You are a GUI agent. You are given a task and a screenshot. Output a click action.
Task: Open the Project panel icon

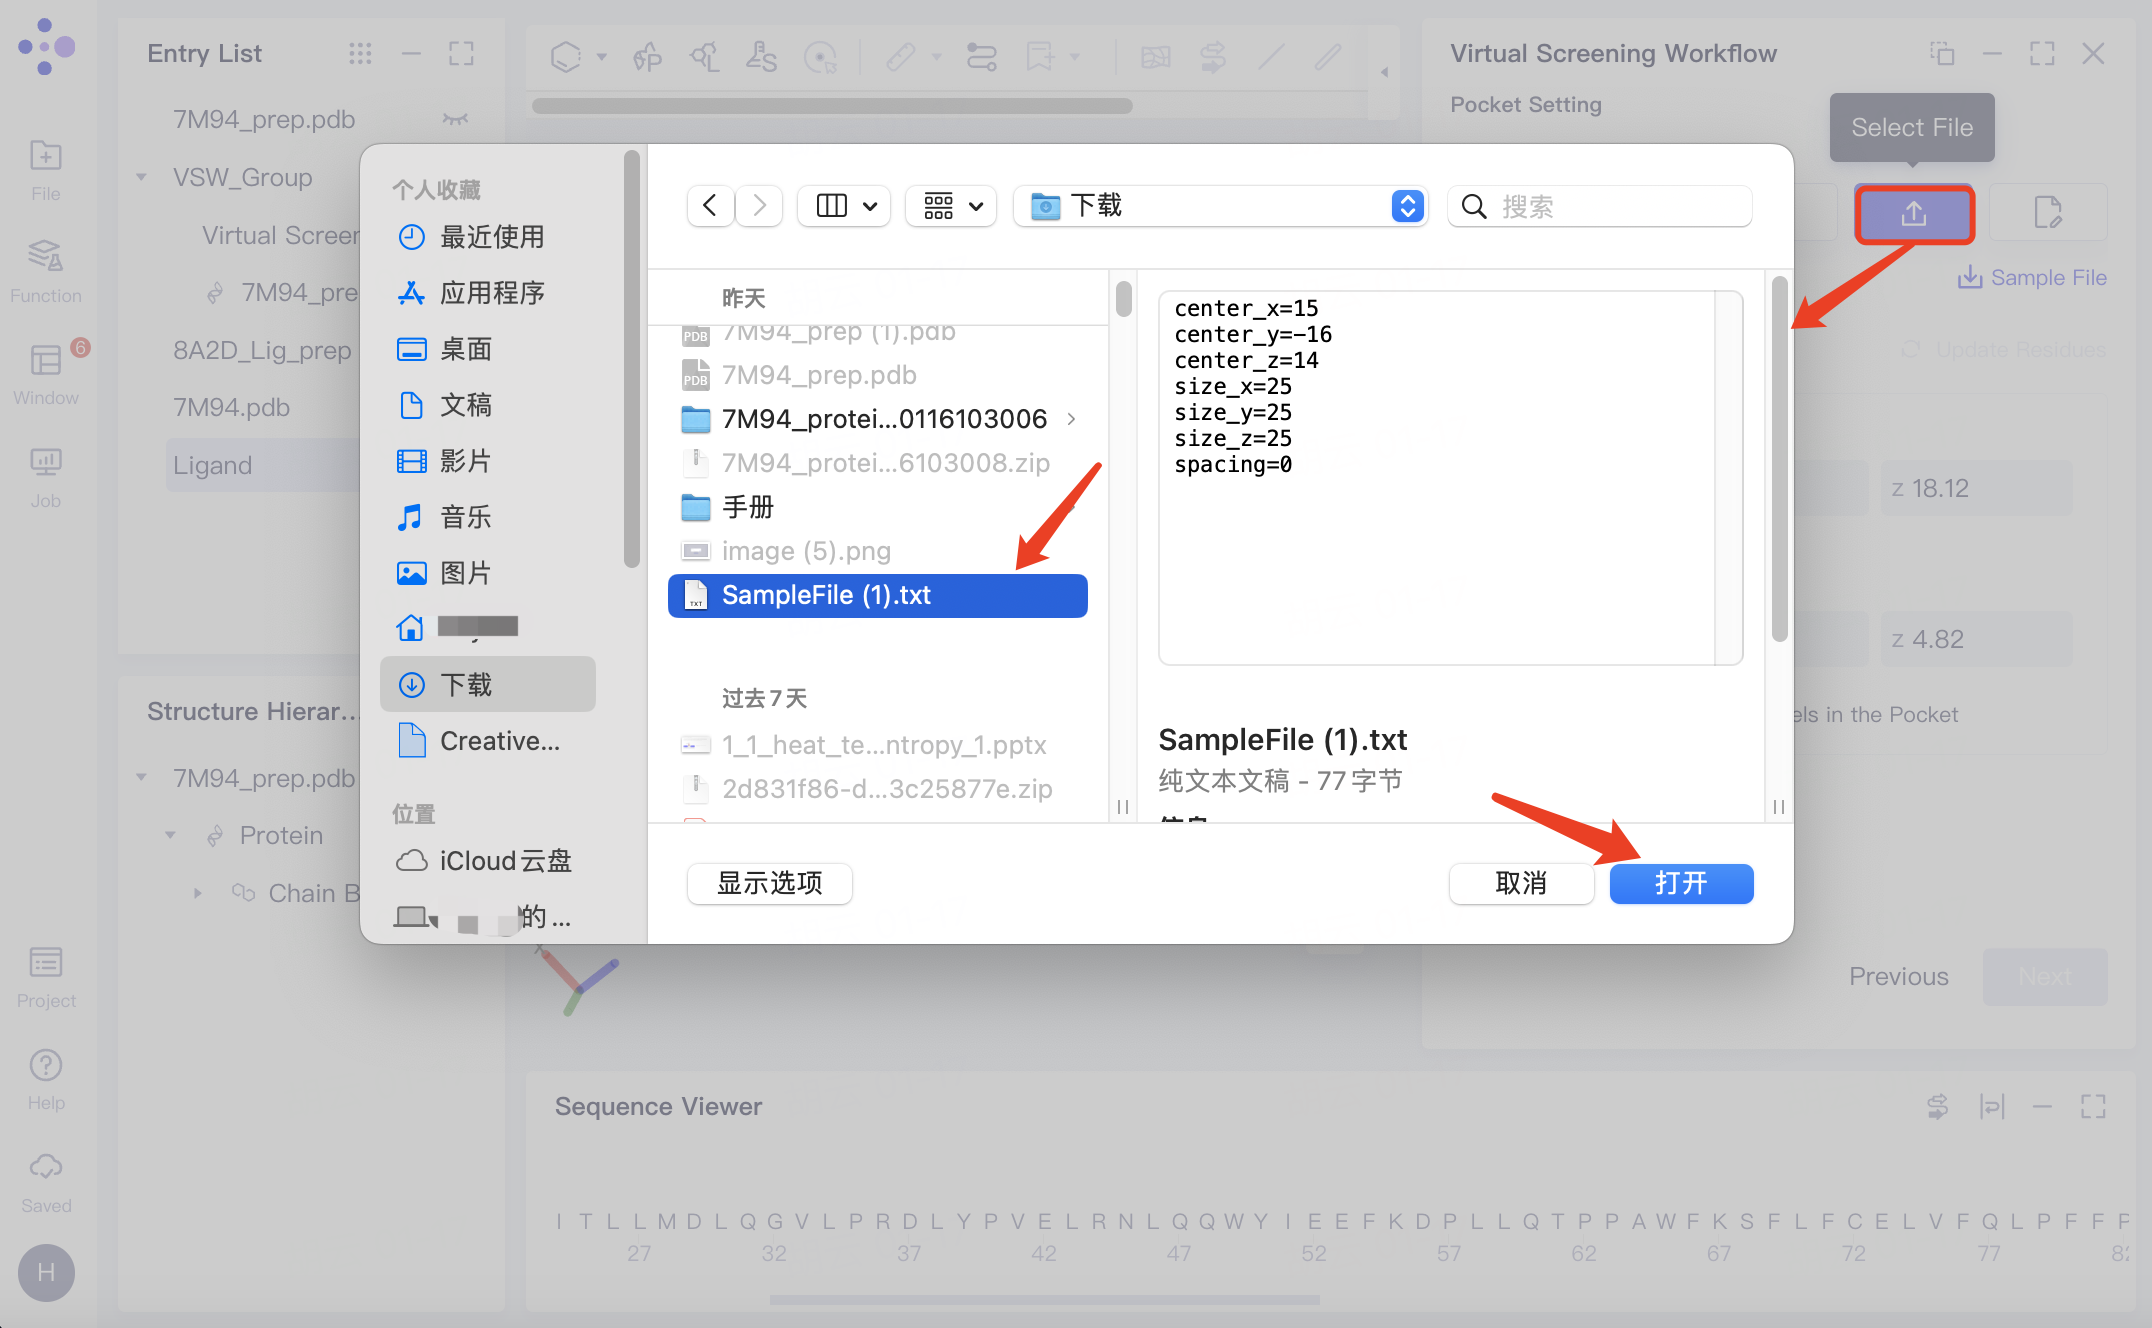point(45,963)
